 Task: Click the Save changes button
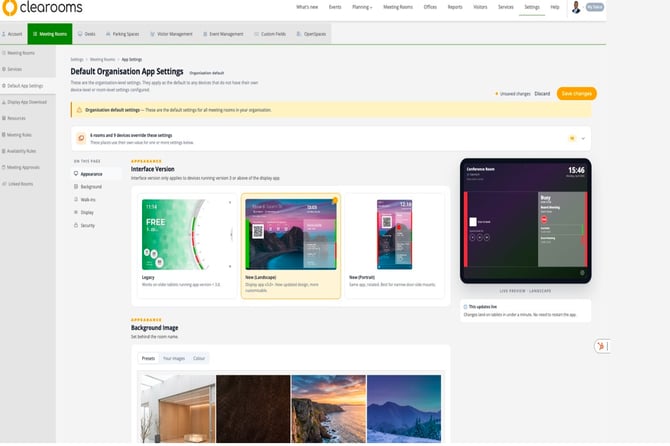(576, 94)
